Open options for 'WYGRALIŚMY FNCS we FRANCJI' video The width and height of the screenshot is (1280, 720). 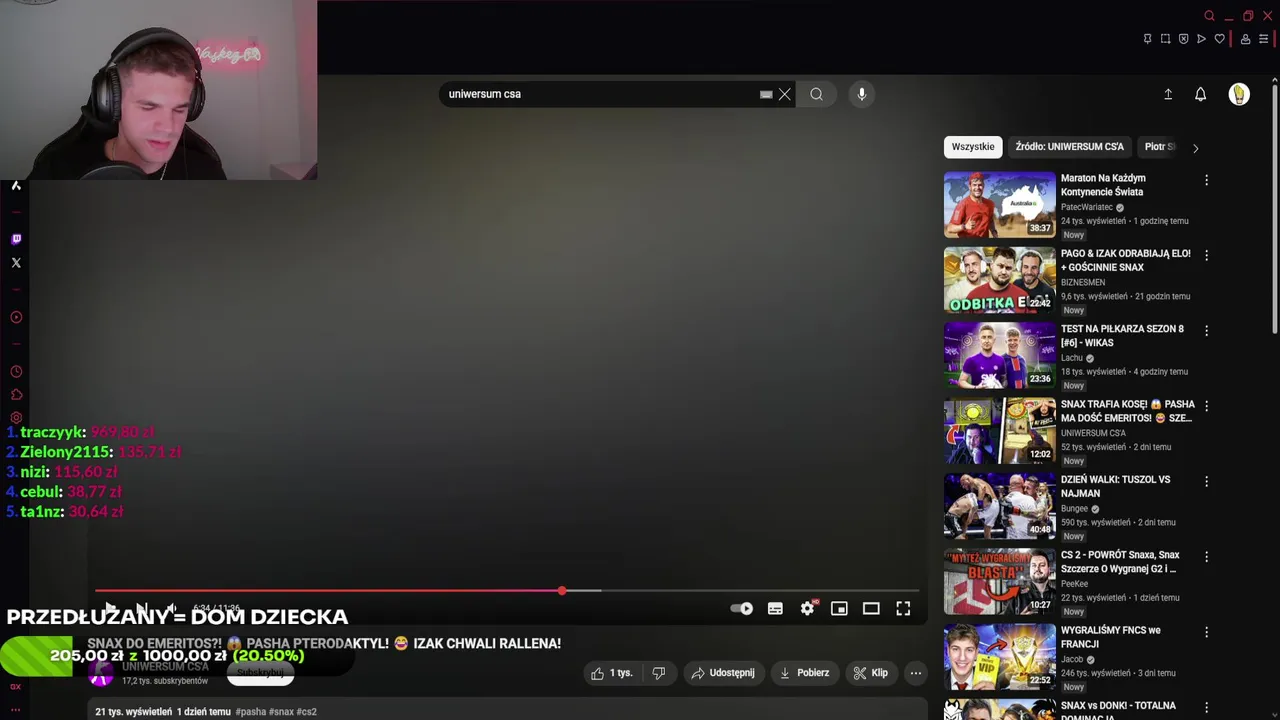(x=1206, y=632)
